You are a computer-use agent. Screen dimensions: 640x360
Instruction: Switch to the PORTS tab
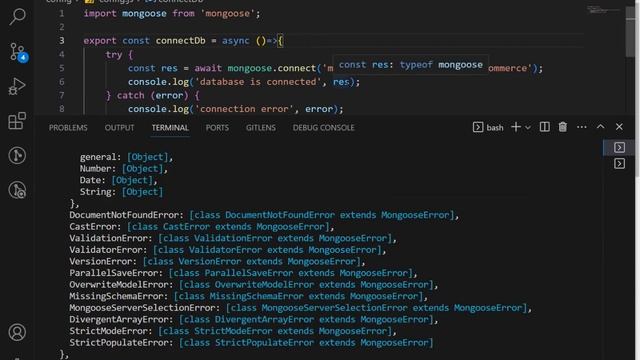pos(217,128)
